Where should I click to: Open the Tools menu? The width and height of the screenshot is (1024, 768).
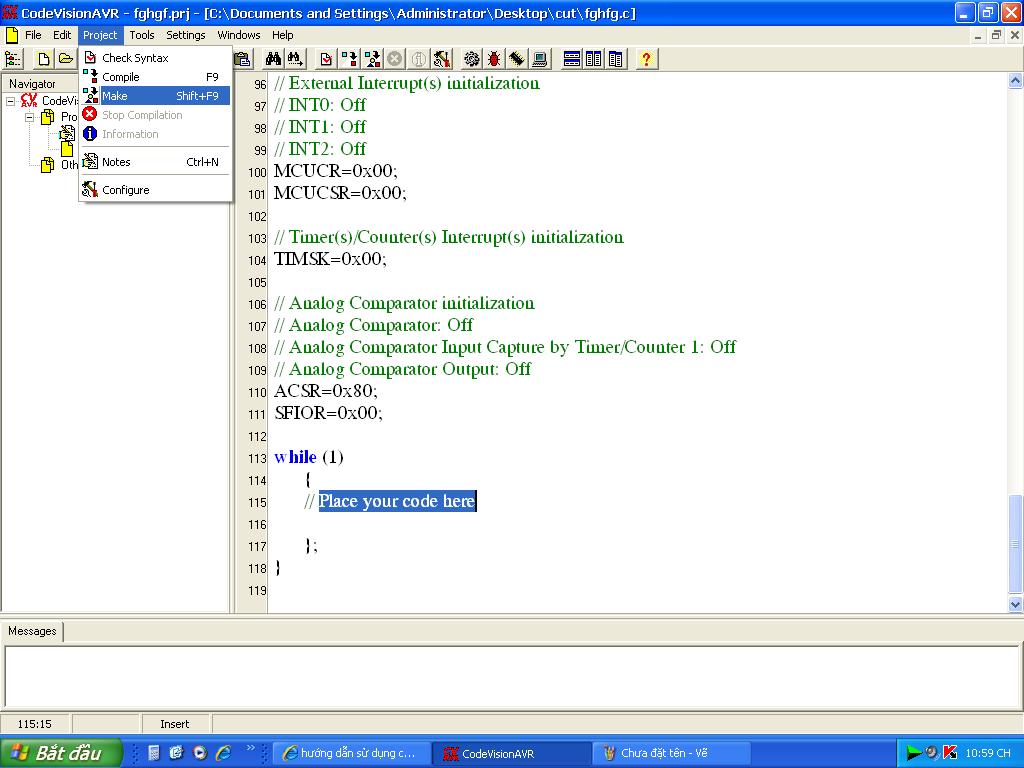tap(142, 35)
